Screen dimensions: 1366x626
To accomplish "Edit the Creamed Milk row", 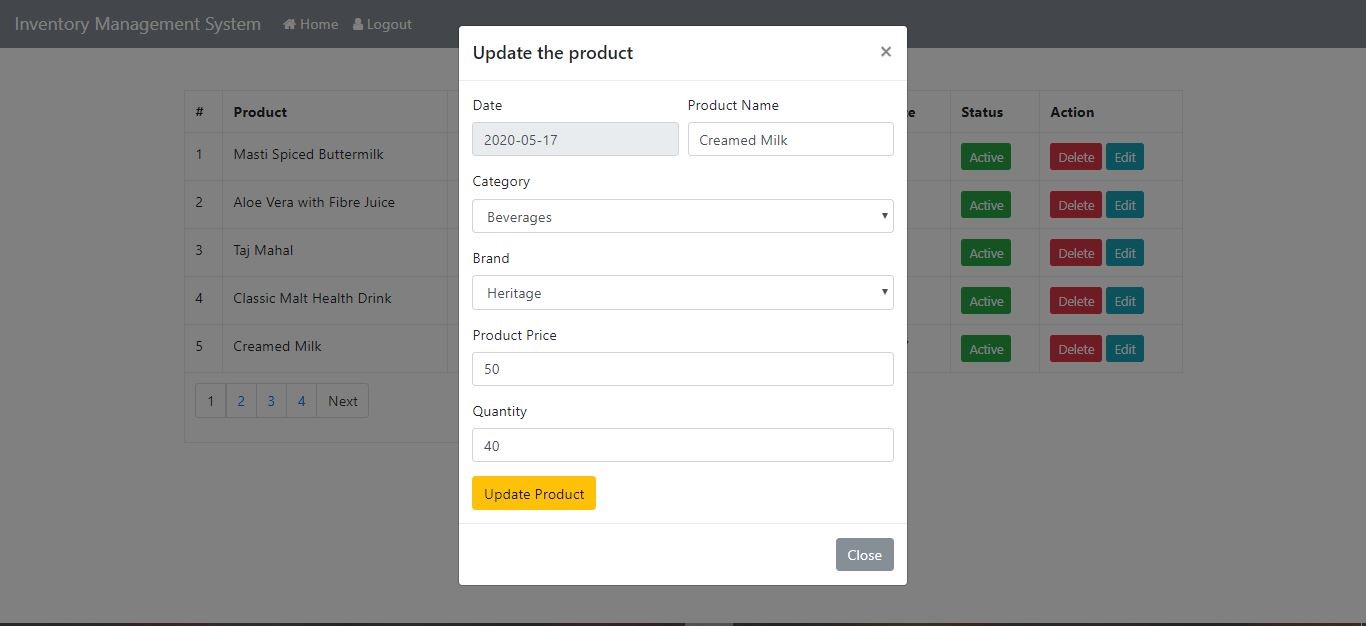I will [1125, 349].
